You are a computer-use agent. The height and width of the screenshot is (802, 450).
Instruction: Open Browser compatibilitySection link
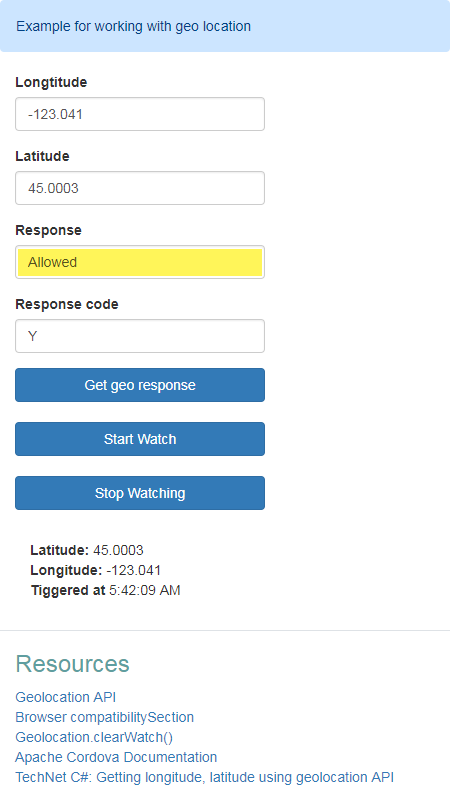104,717
